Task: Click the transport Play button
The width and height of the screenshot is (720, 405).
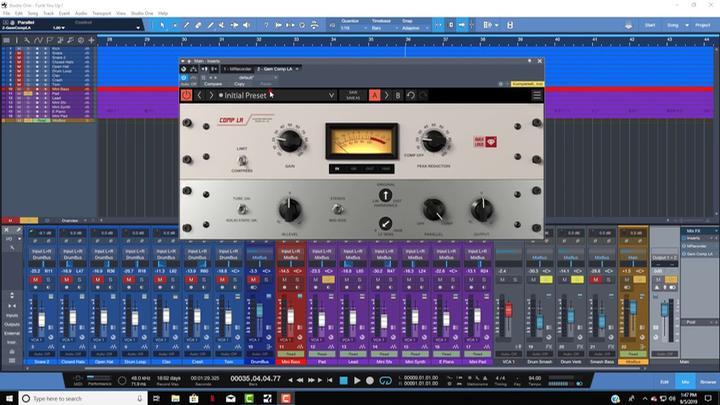Action: pyautogui.click(x=357, y=380)
